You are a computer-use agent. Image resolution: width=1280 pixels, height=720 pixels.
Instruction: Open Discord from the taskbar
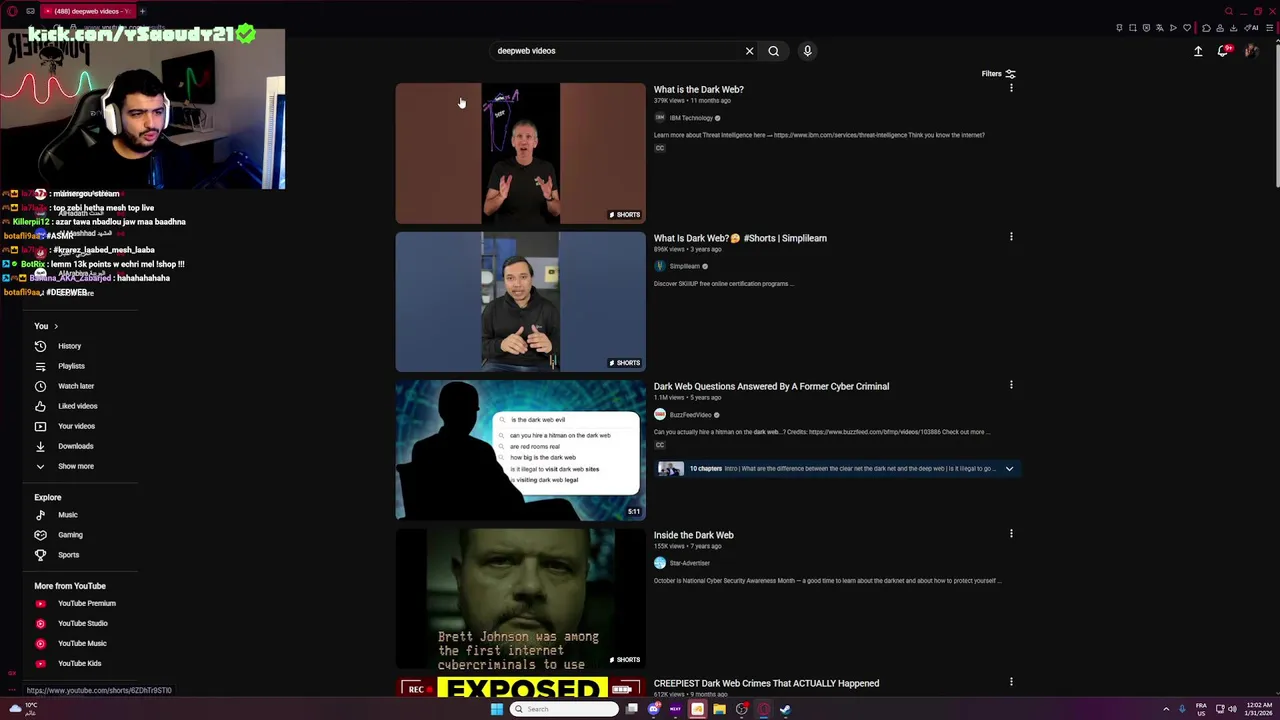click(654, 709)
